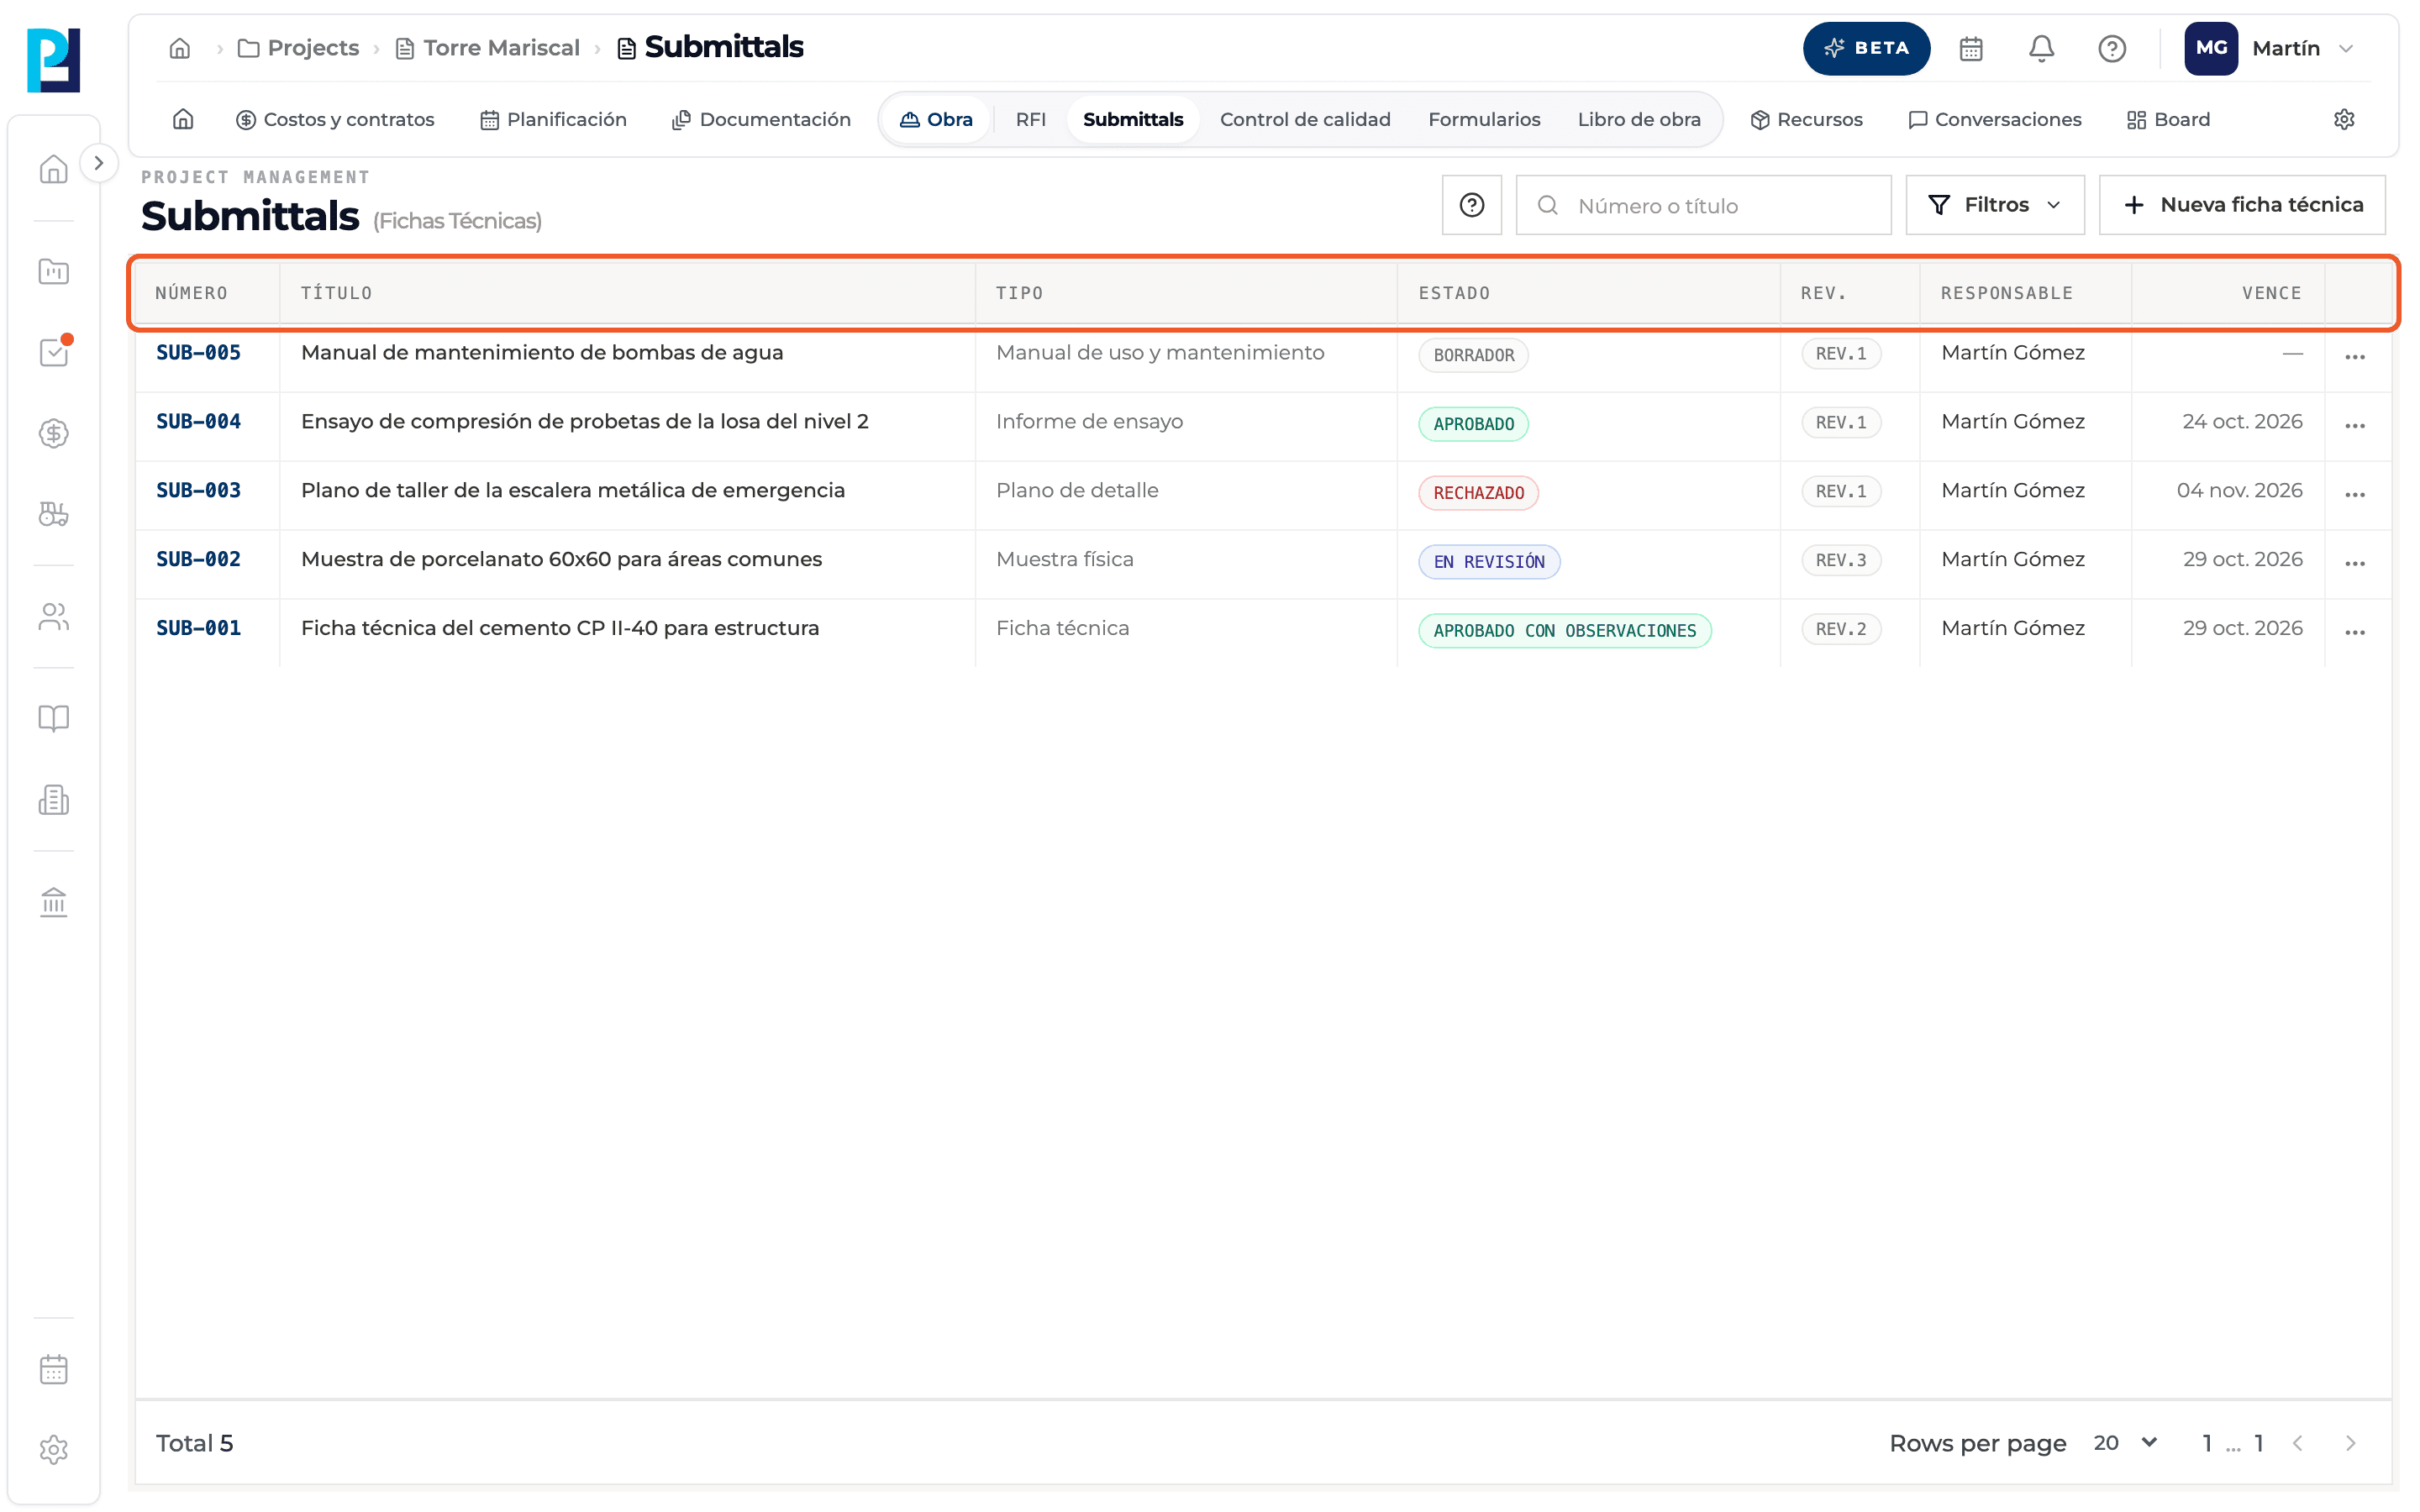Open sidebar bank institution icon
Viewport: 2420px width, 1512px height.
click(x=54, y=902)
